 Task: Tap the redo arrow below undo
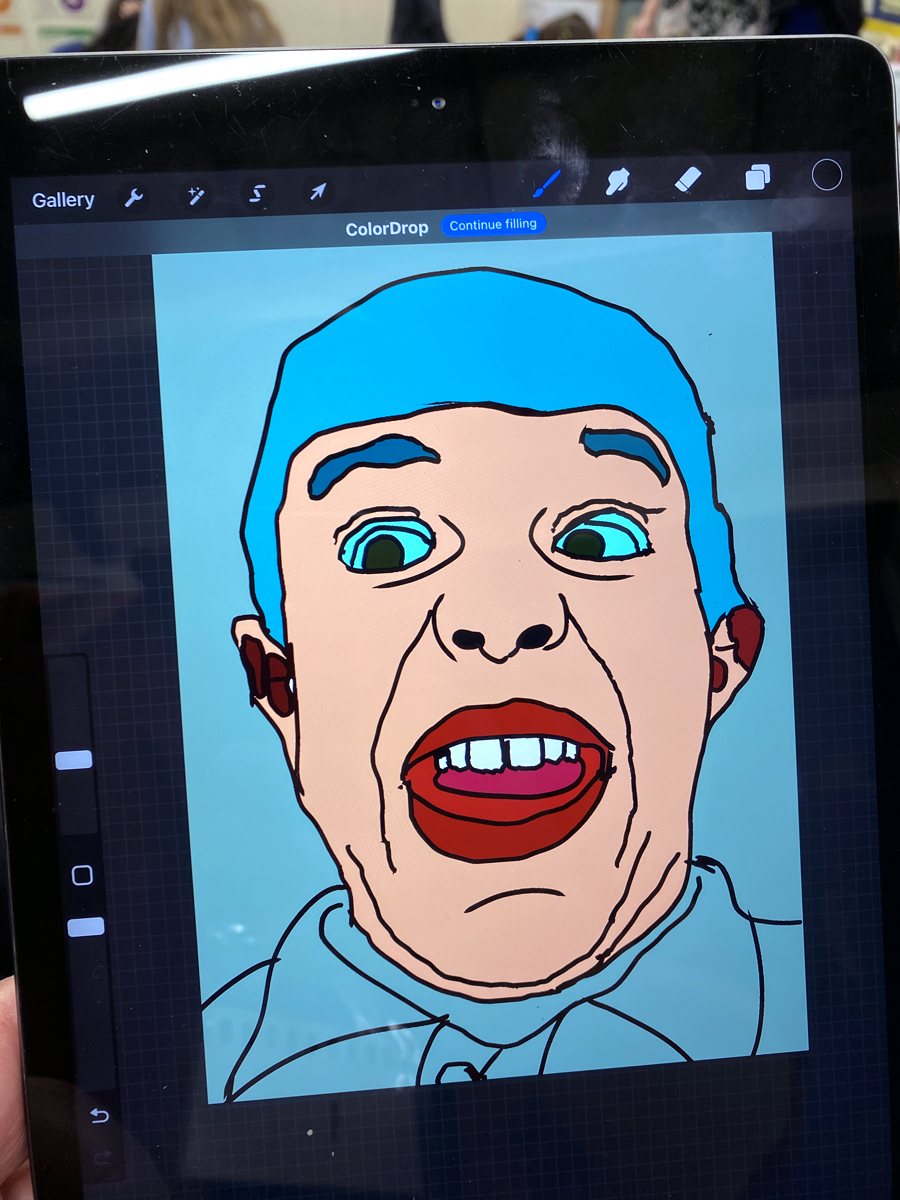[x=101, y=1157]
